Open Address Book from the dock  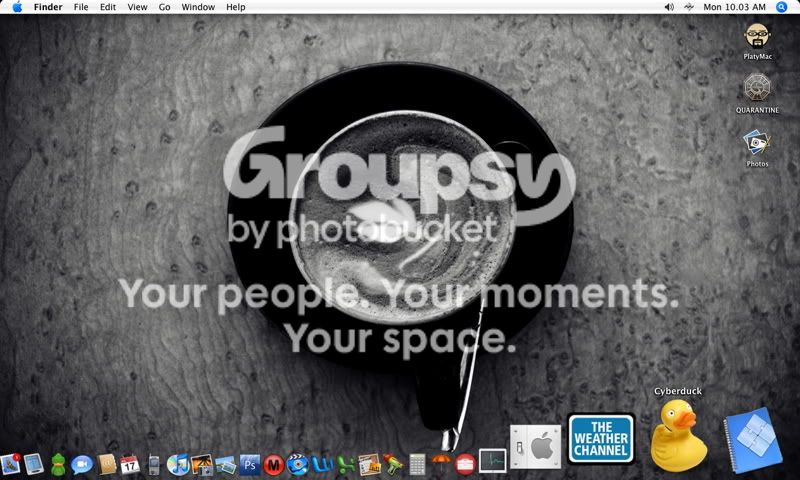click(x=107, y=465)
